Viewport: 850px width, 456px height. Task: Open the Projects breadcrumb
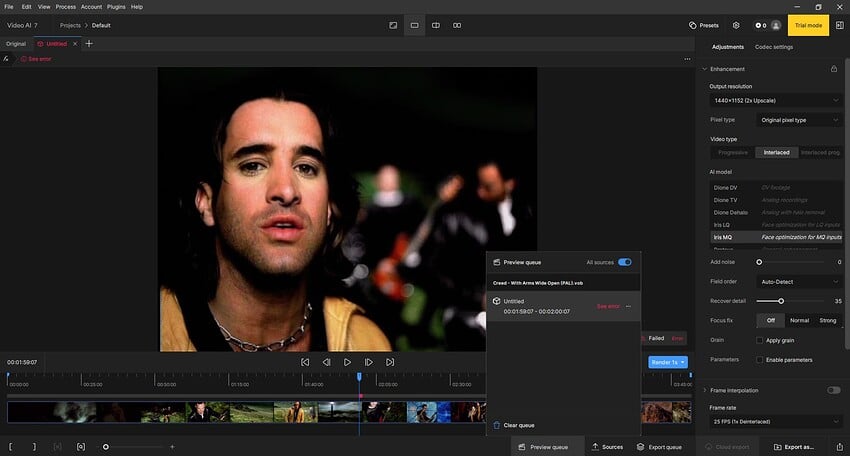(70, 25)
